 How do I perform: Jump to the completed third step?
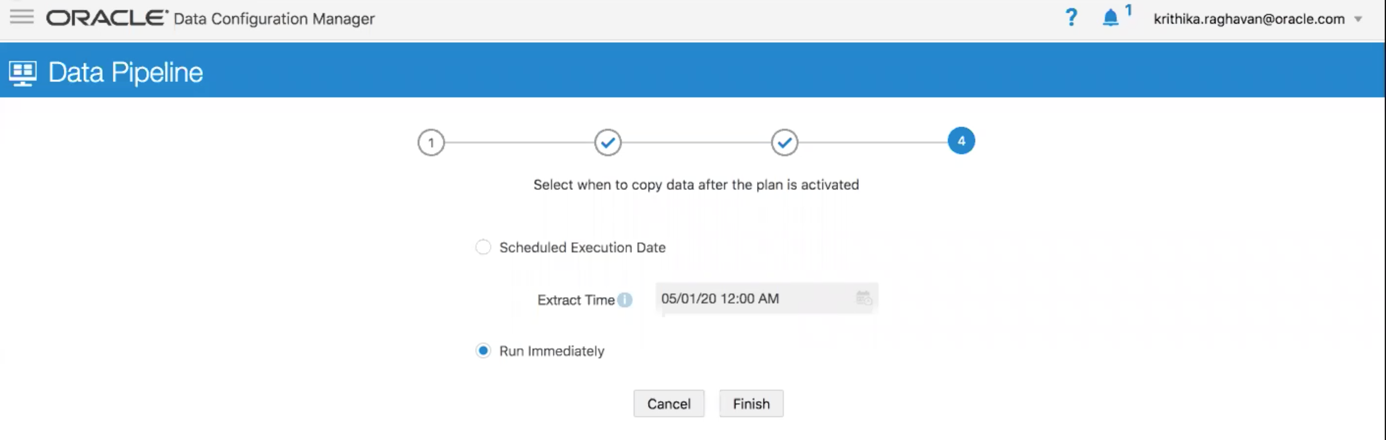click(785, 143)
